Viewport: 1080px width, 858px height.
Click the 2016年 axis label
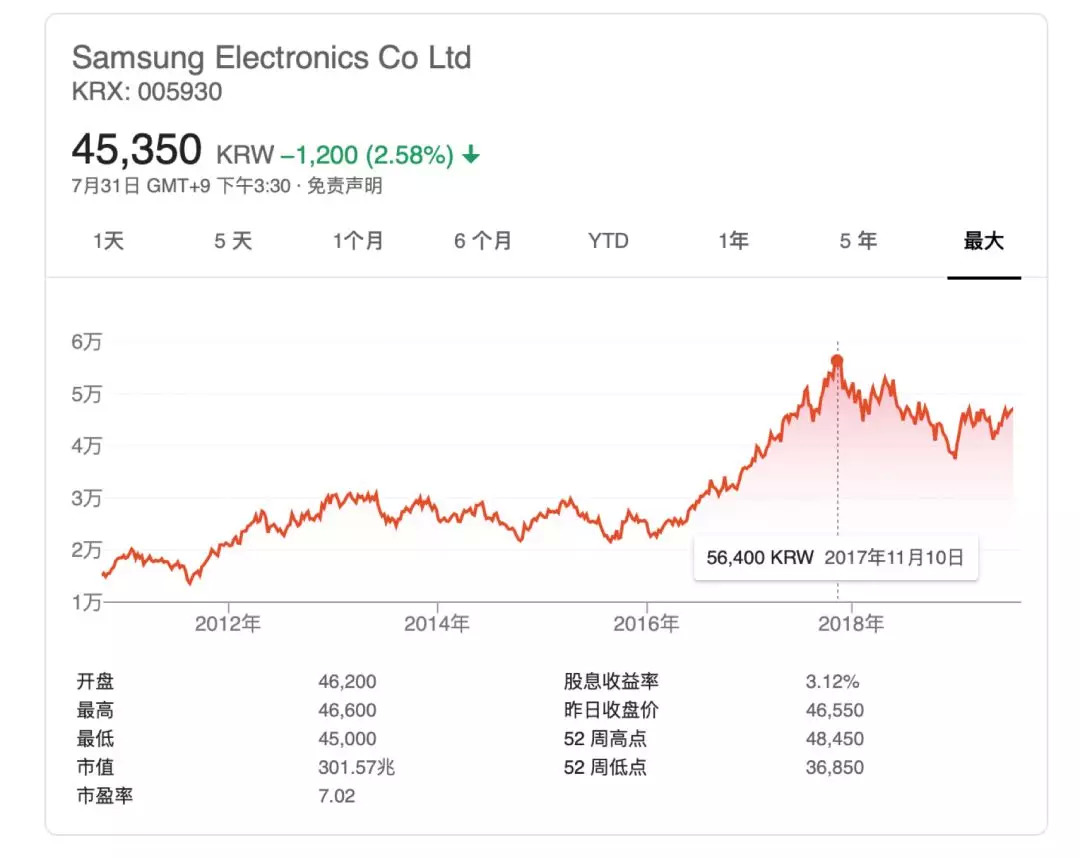pos(646,624)
